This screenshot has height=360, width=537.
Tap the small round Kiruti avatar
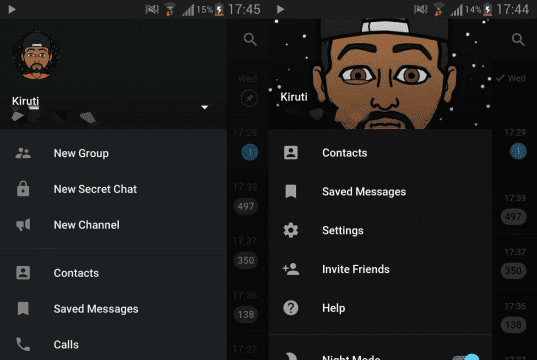tap(36, 55)
